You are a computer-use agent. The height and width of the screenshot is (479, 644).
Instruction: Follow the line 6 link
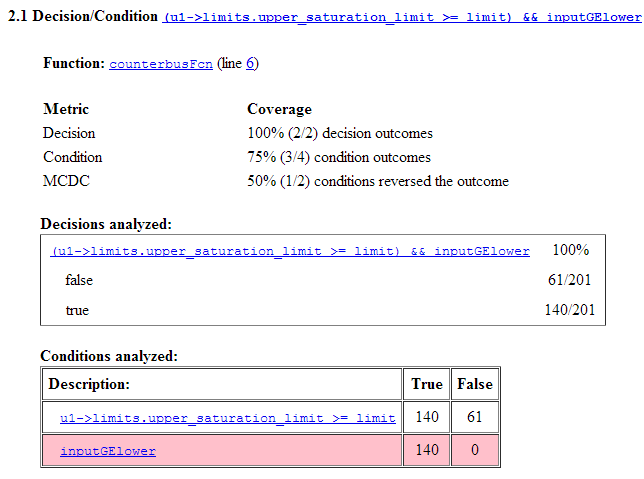point(251,64)
